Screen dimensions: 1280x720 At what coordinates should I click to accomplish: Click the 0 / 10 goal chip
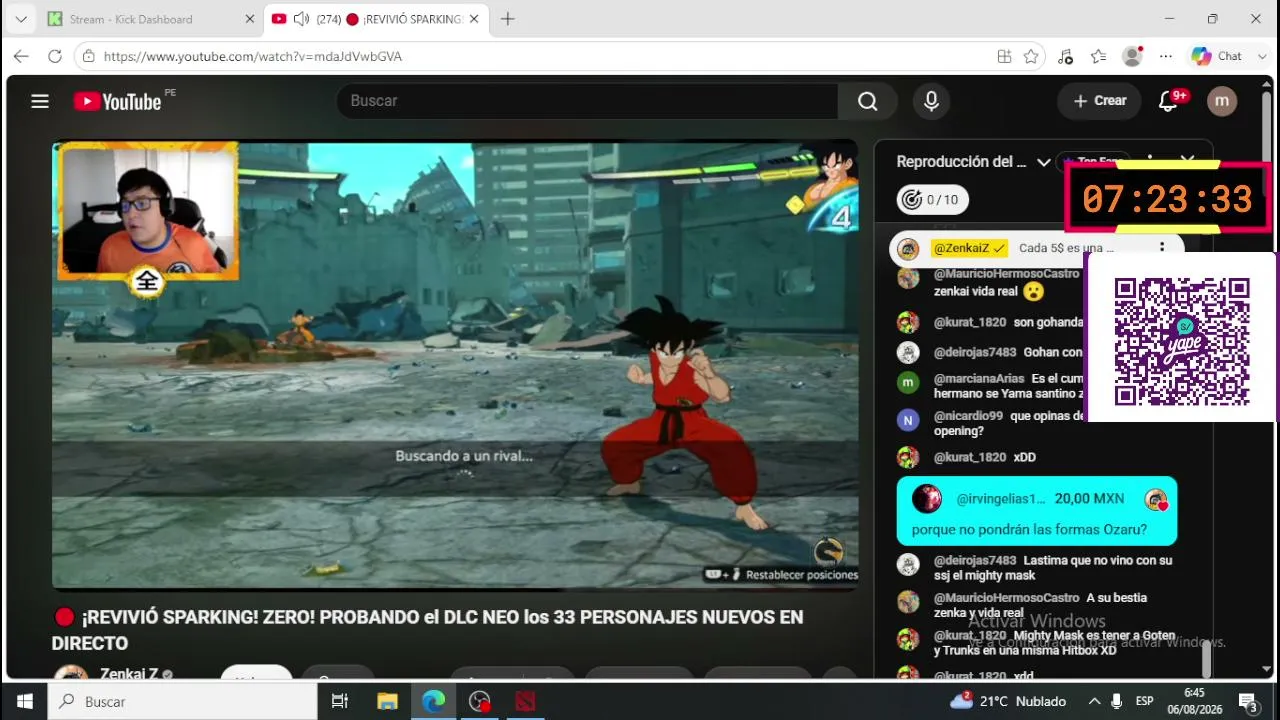click(931, 200)
